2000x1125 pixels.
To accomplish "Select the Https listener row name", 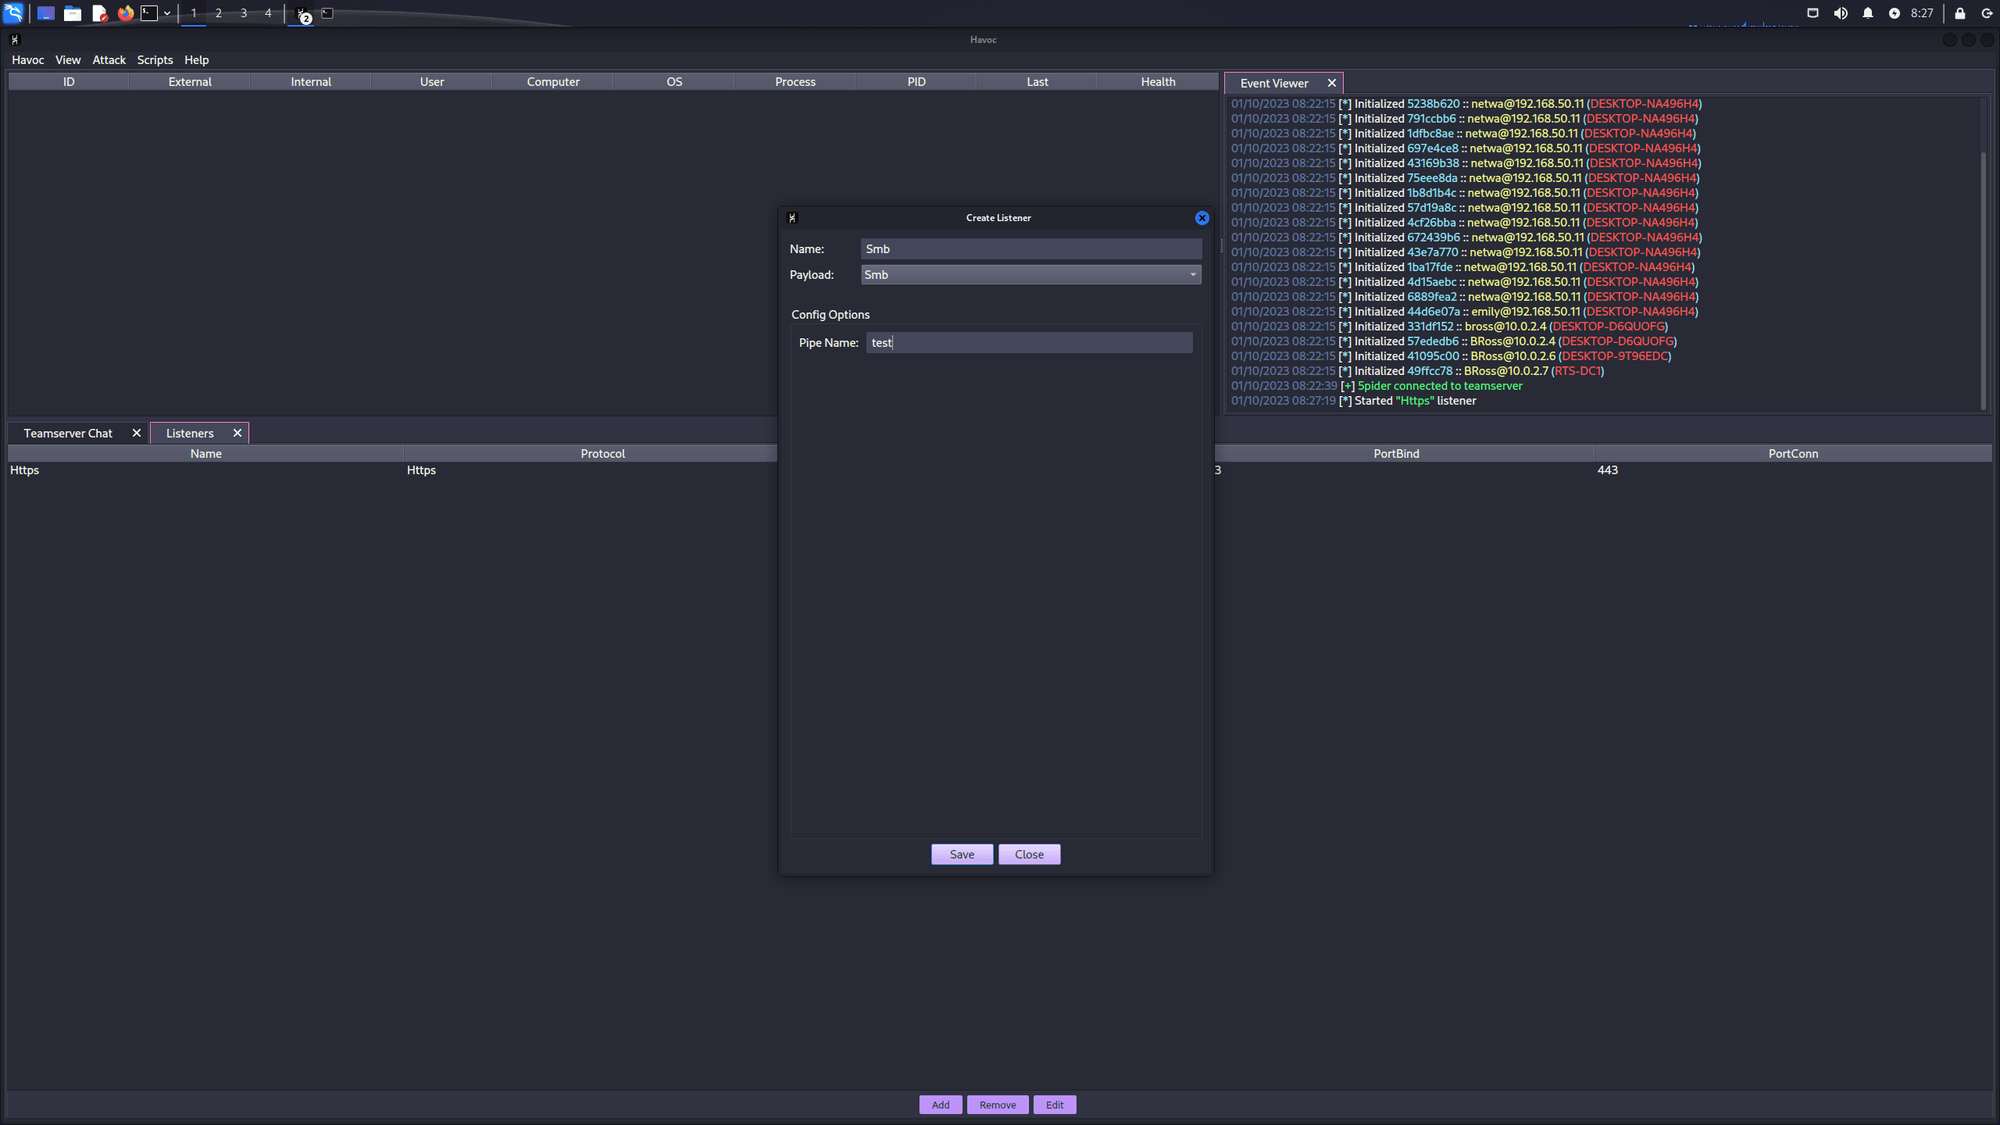I will 24,470.
